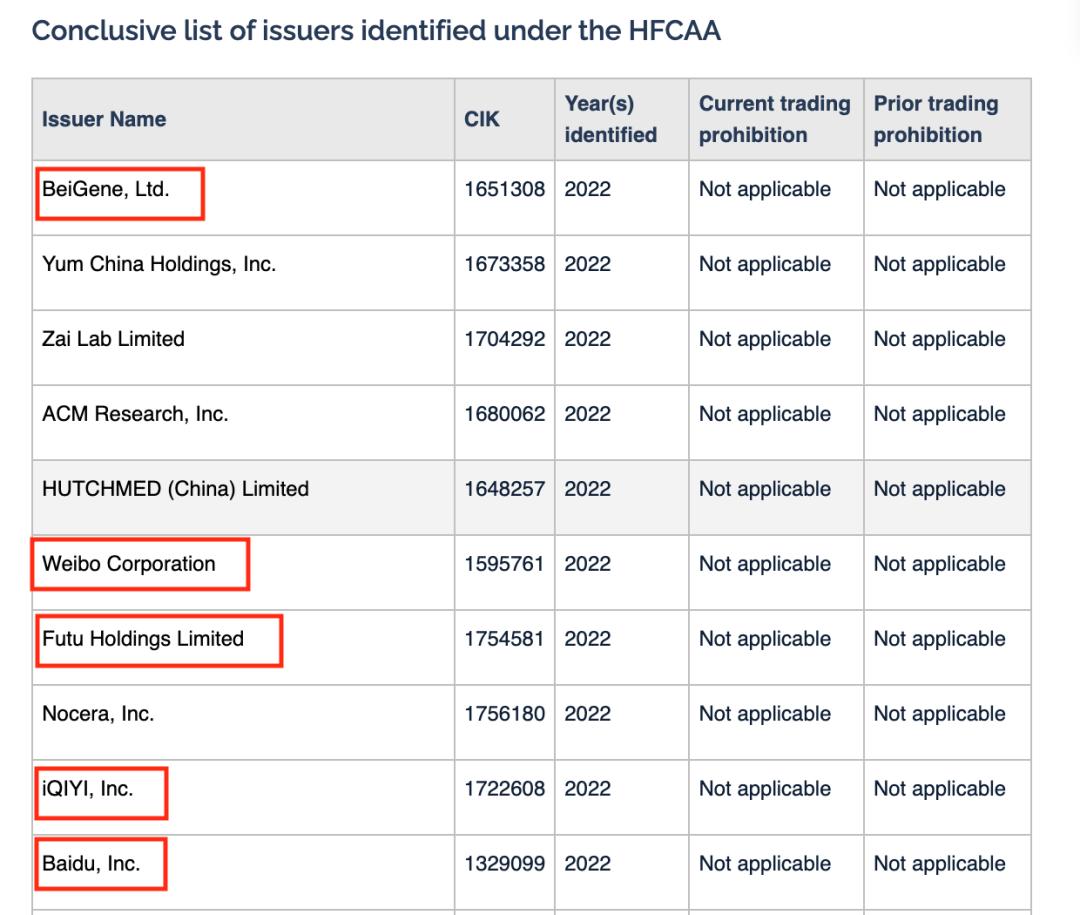Click the Issuer Name column header
Screen dimensions: 1080x915
(x=104, y=119)
